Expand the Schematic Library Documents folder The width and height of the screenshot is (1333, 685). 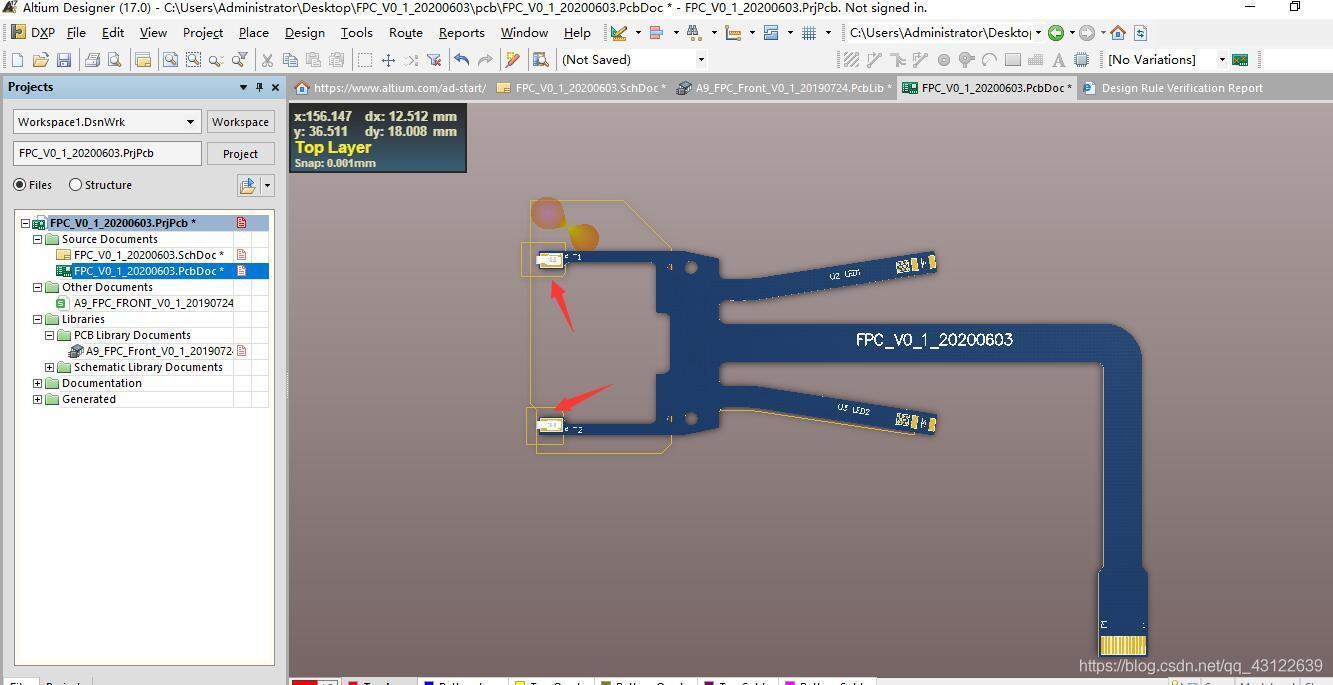(50, 367)
